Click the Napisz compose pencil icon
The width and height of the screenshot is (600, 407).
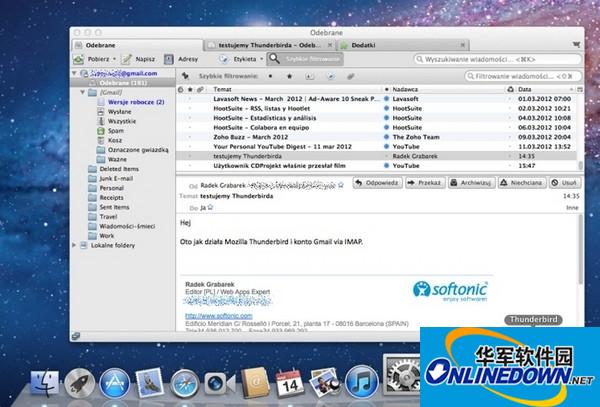[x=126, y=59]
